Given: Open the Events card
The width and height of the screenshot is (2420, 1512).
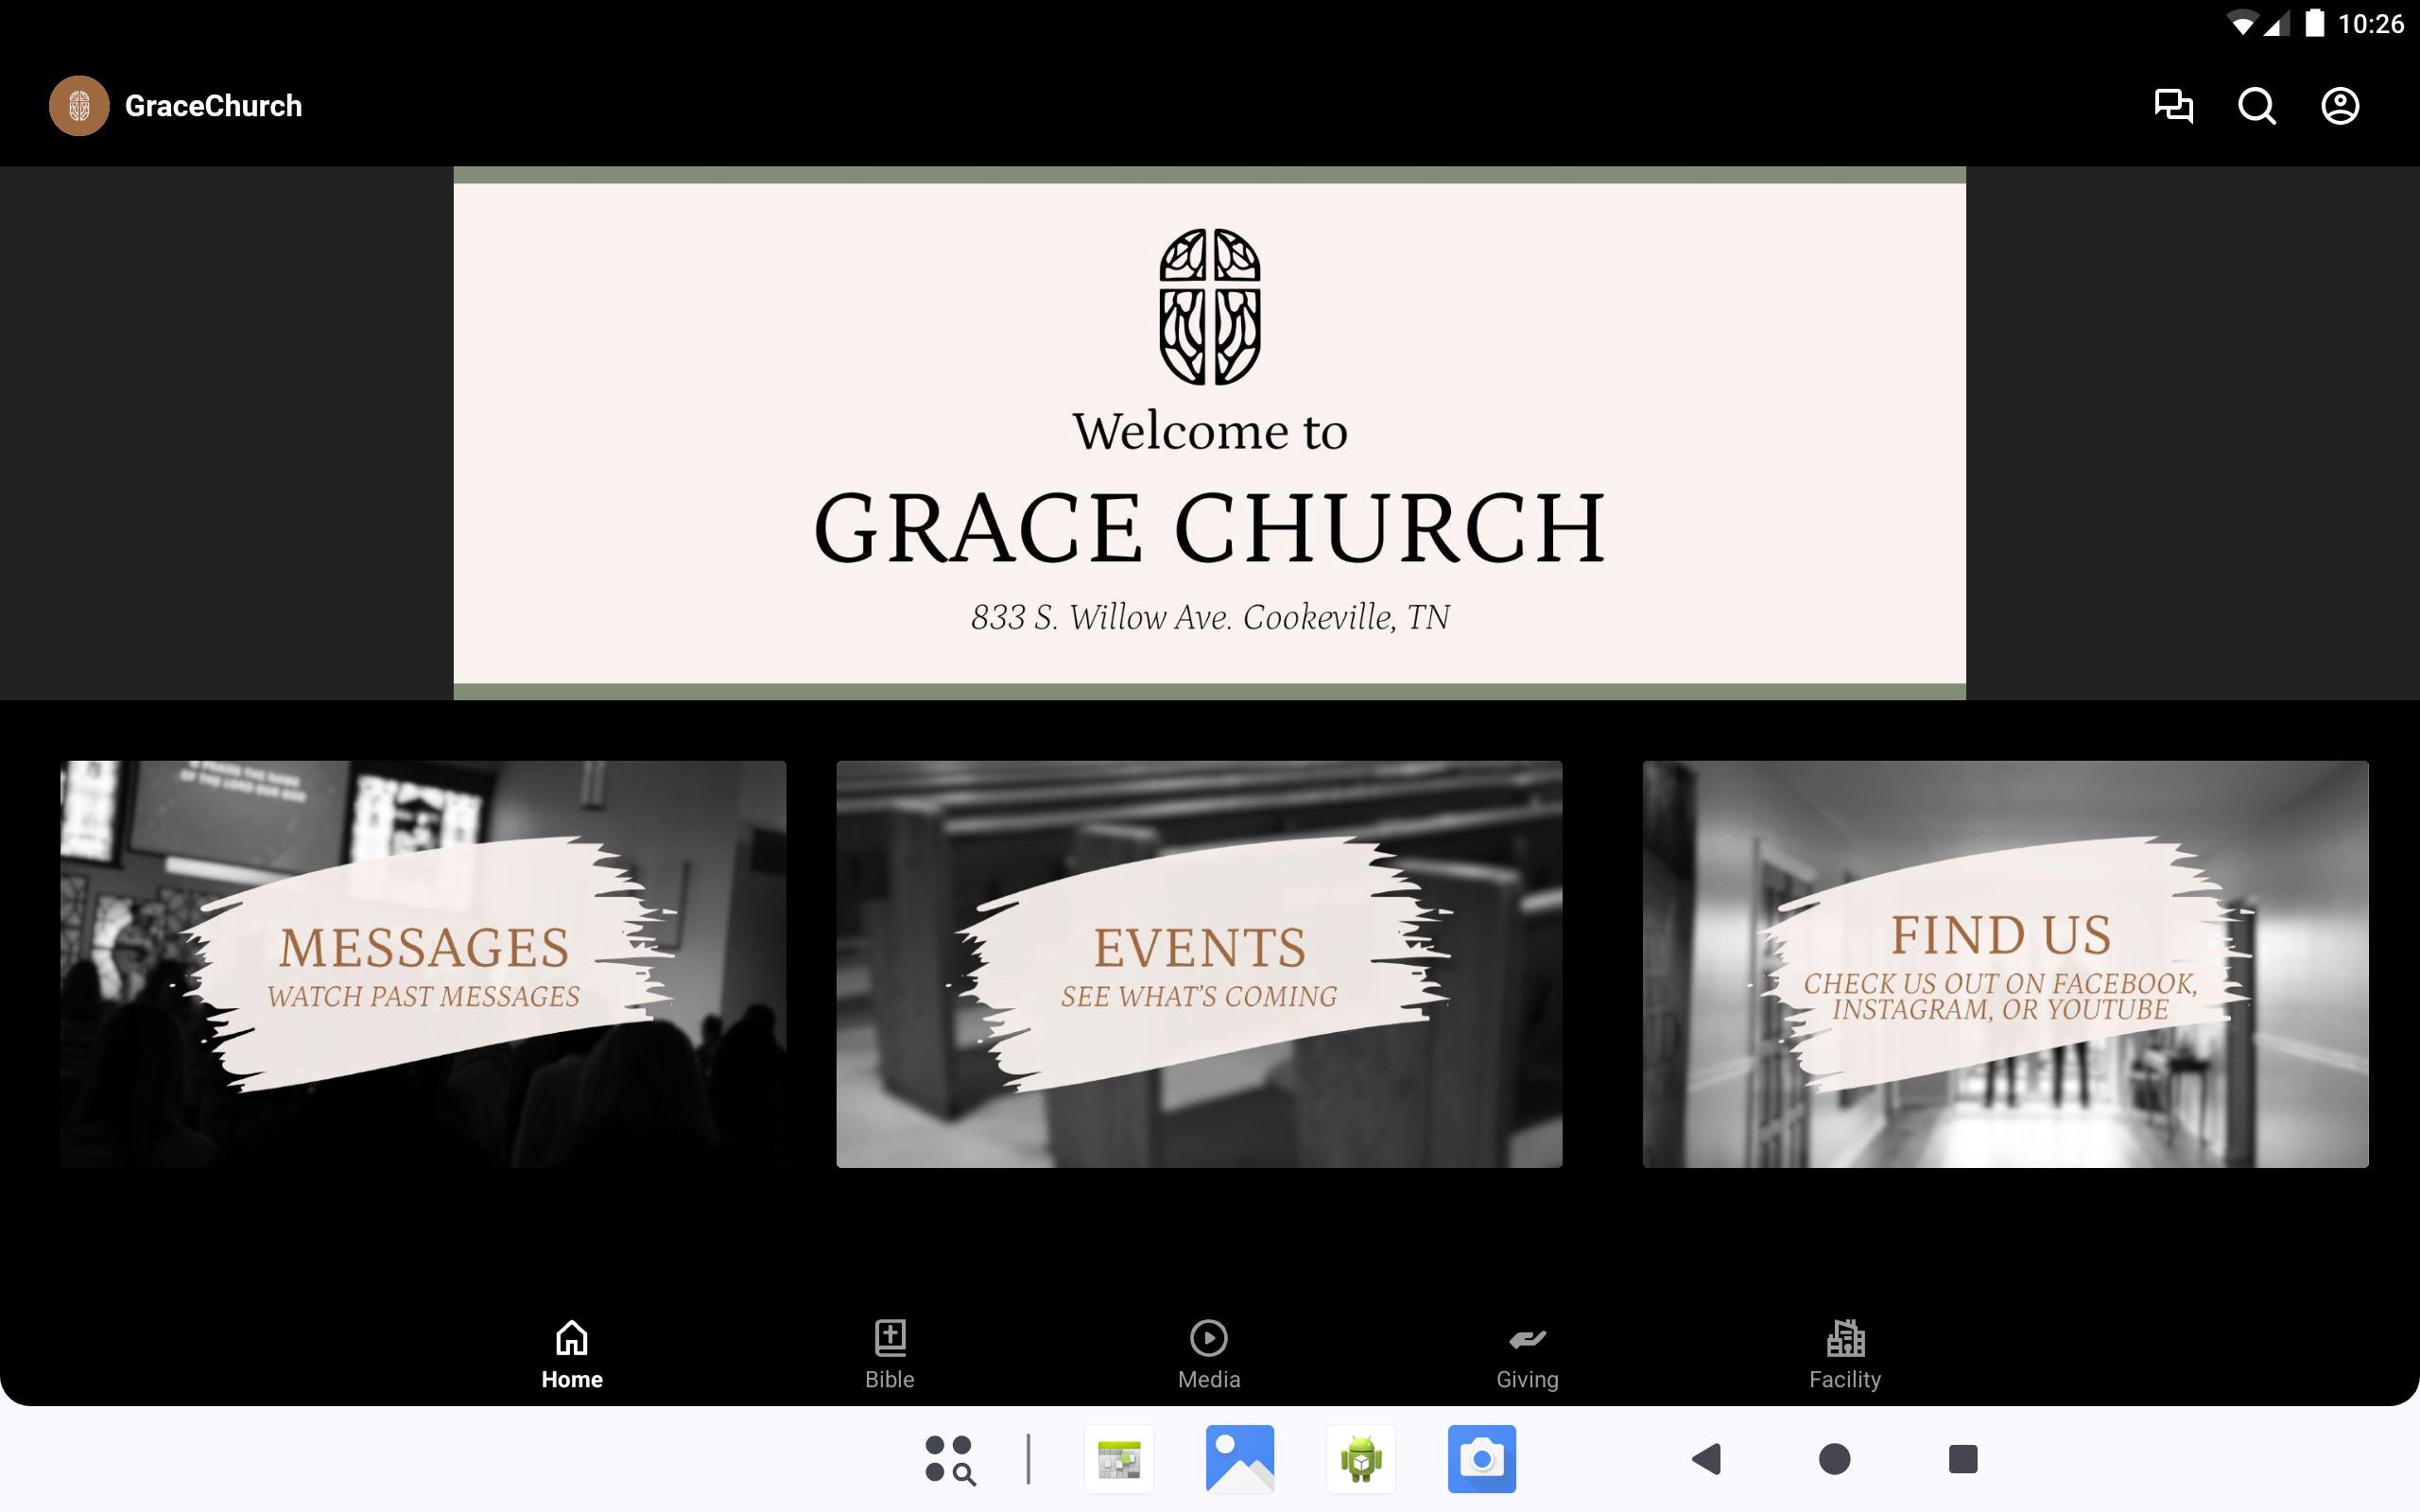Looking at the screenshot, I should coord(1199,964).
